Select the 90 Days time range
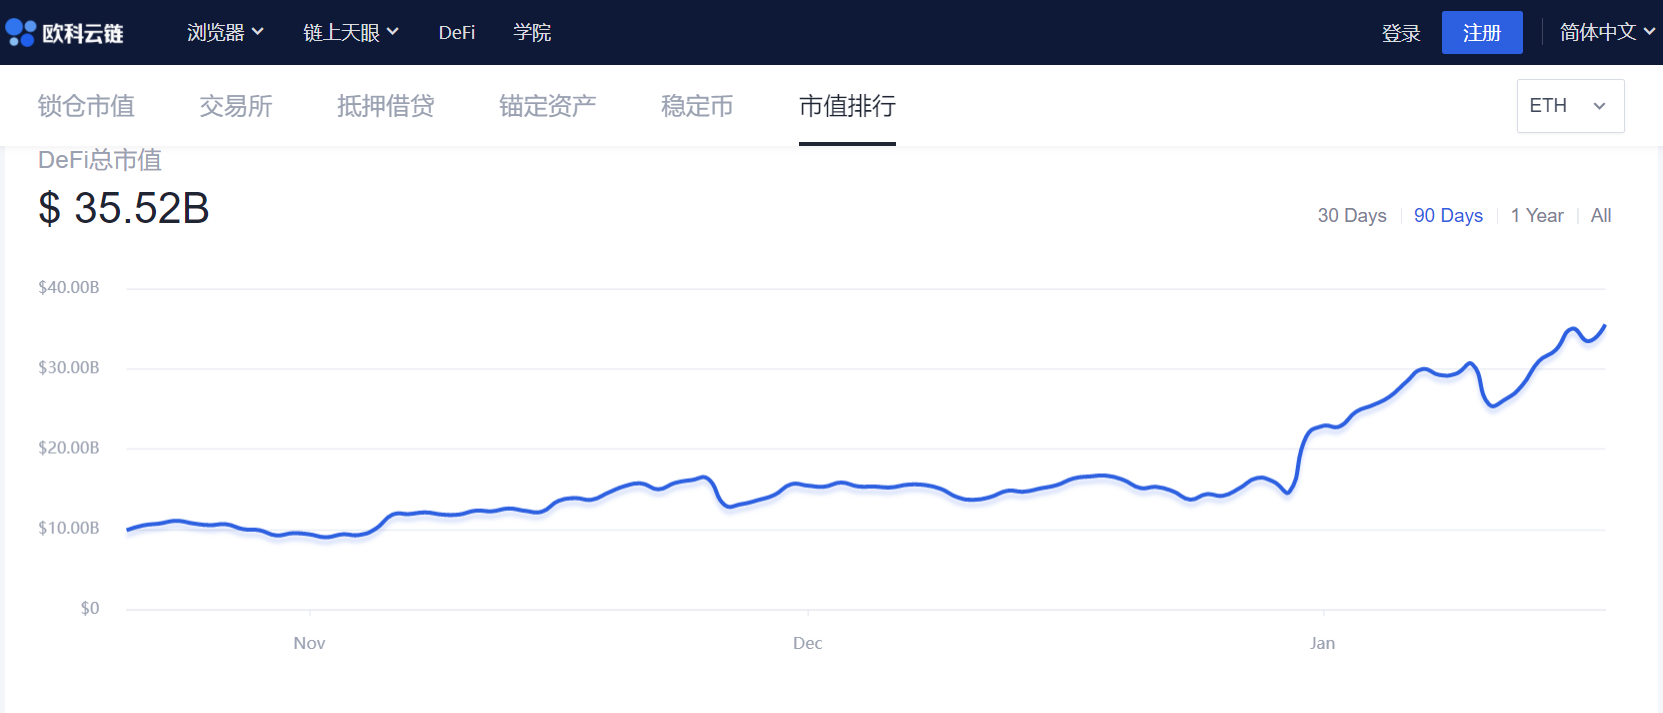The width and height of the screenshot is (1663, 713). pyautogui.click(x=1447, y=216)
